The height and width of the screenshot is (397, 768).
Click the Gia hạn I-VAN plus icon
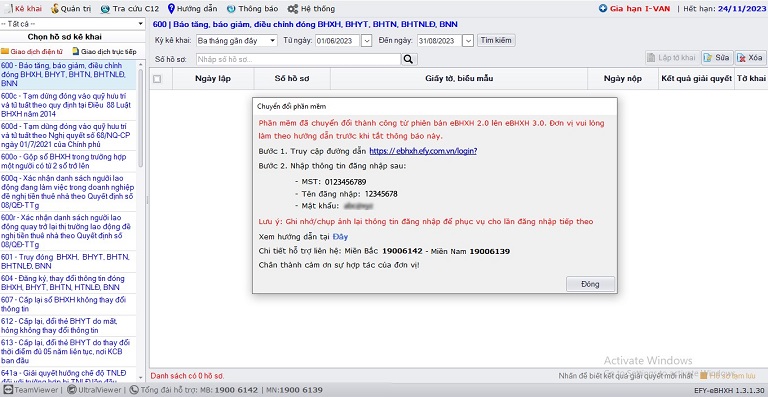point(602,8)
